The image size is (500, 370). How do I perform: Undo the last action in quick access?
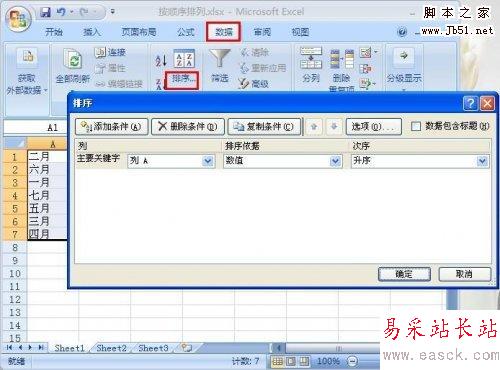[61, 12]
